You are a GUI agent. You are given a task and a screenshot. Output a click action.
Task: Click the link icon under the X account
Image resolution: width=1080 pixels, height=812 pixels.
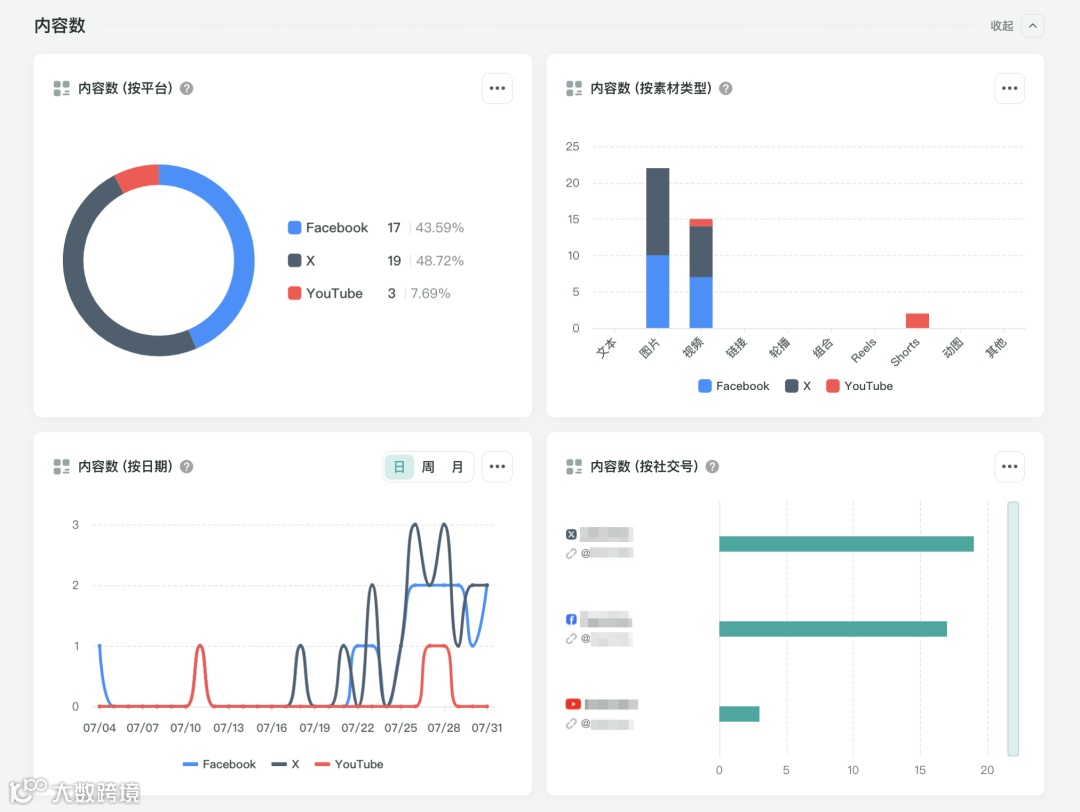pos(571,554)
